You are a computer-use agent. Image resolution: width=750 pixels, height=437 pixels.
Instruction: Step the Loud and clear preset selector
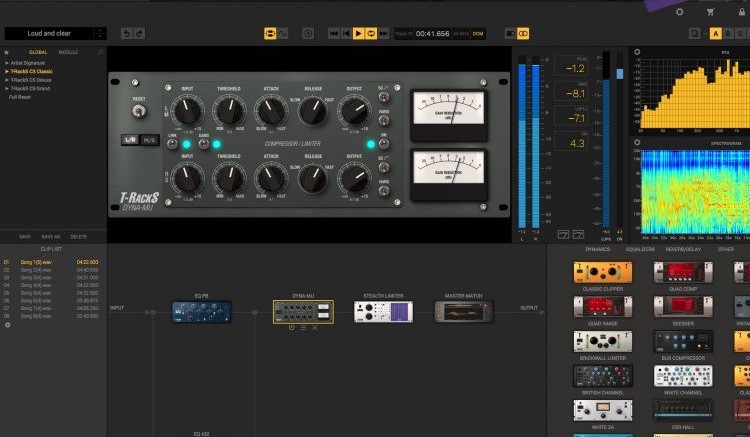(100, 33)
